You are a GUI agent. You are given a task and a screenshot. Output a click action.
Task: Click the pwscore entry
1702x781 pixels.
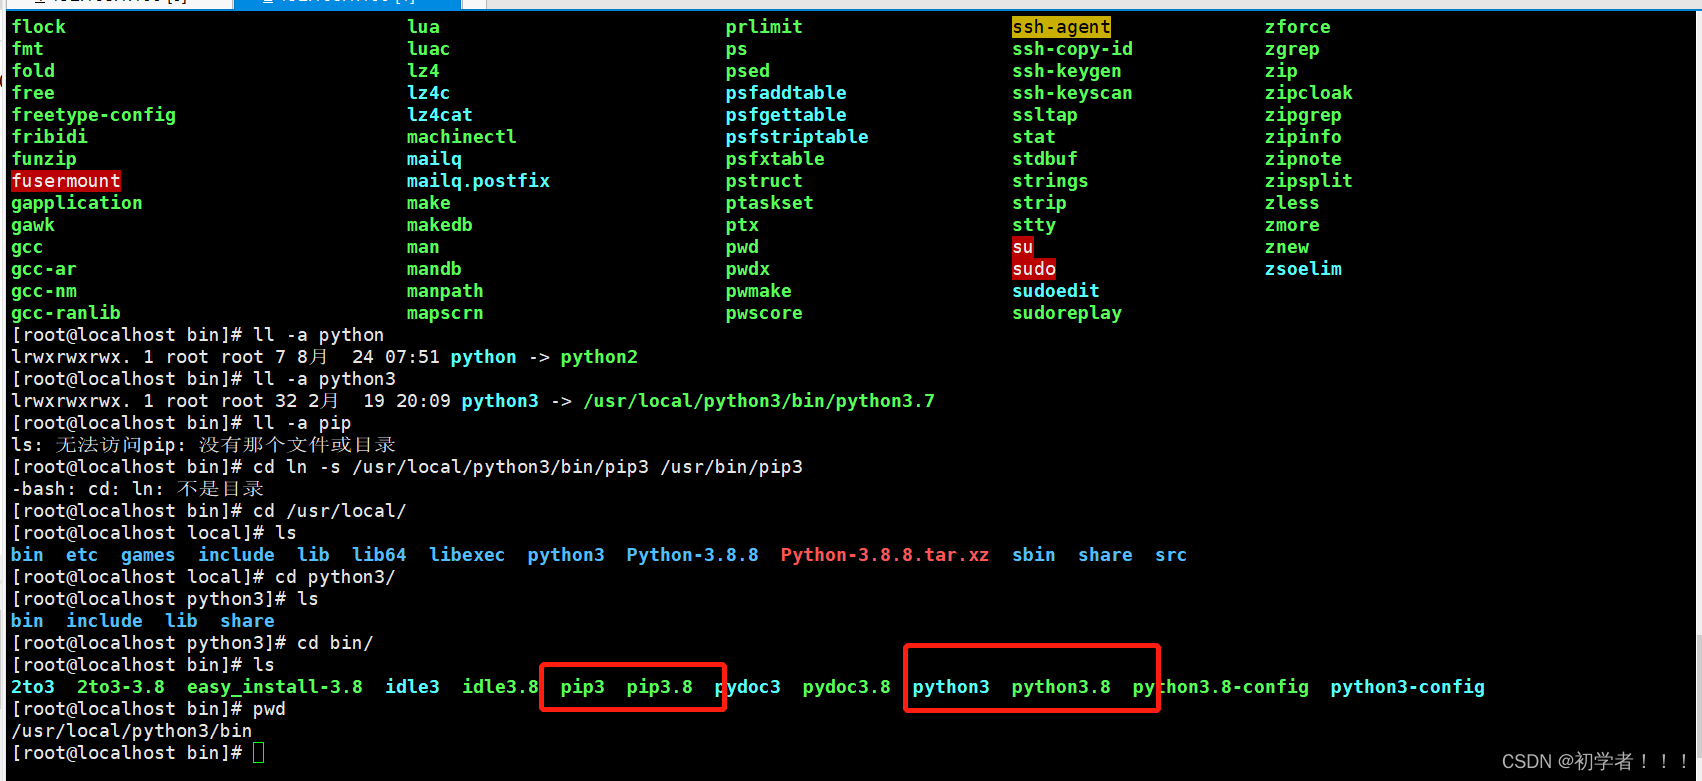tap(764, 313)
